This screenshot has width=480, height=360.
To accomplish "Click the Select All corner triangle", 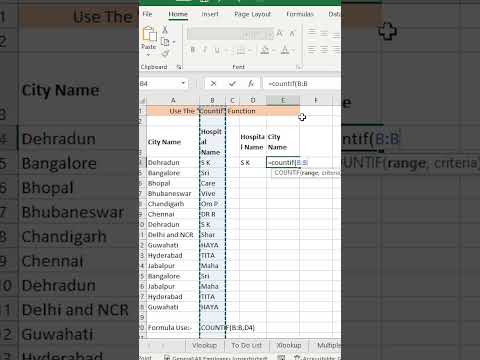I will (143, 100).
